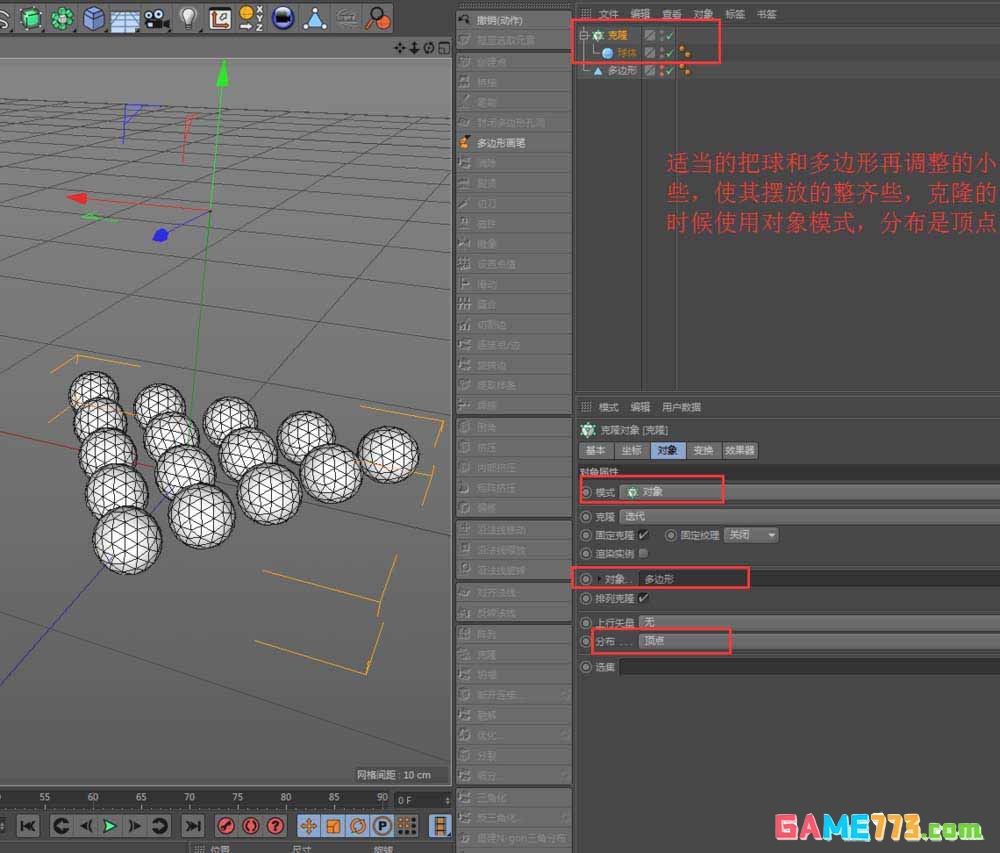Enable the 渲染实例 checkbox

pyautogui.click(x=642, y=554)
